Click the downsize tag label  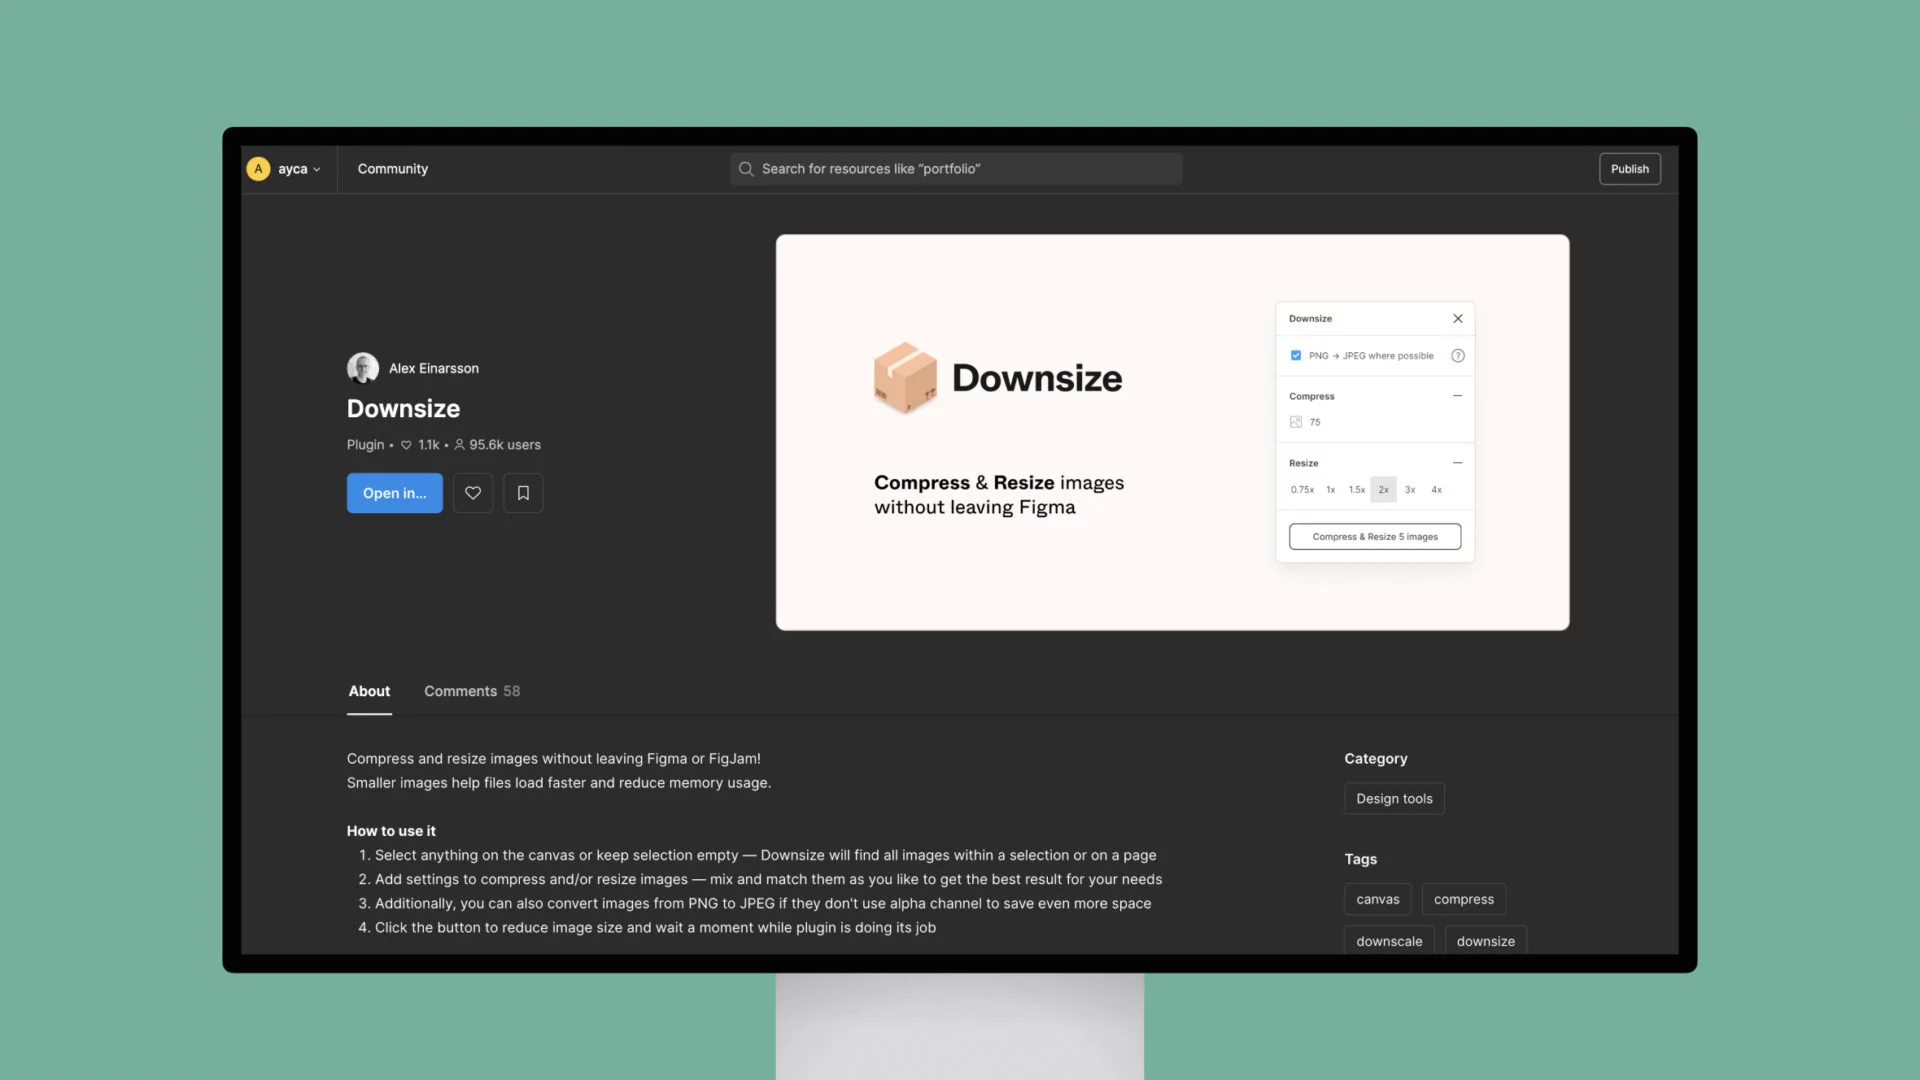[x=1485, y=940]
